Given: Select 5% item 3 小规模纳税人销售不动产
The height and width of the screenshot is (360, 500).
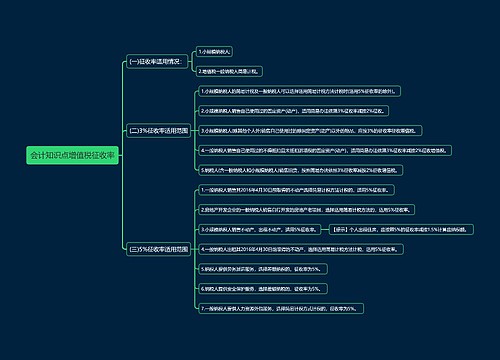Looking at the screenshot, I should click(x=259, y=229).
